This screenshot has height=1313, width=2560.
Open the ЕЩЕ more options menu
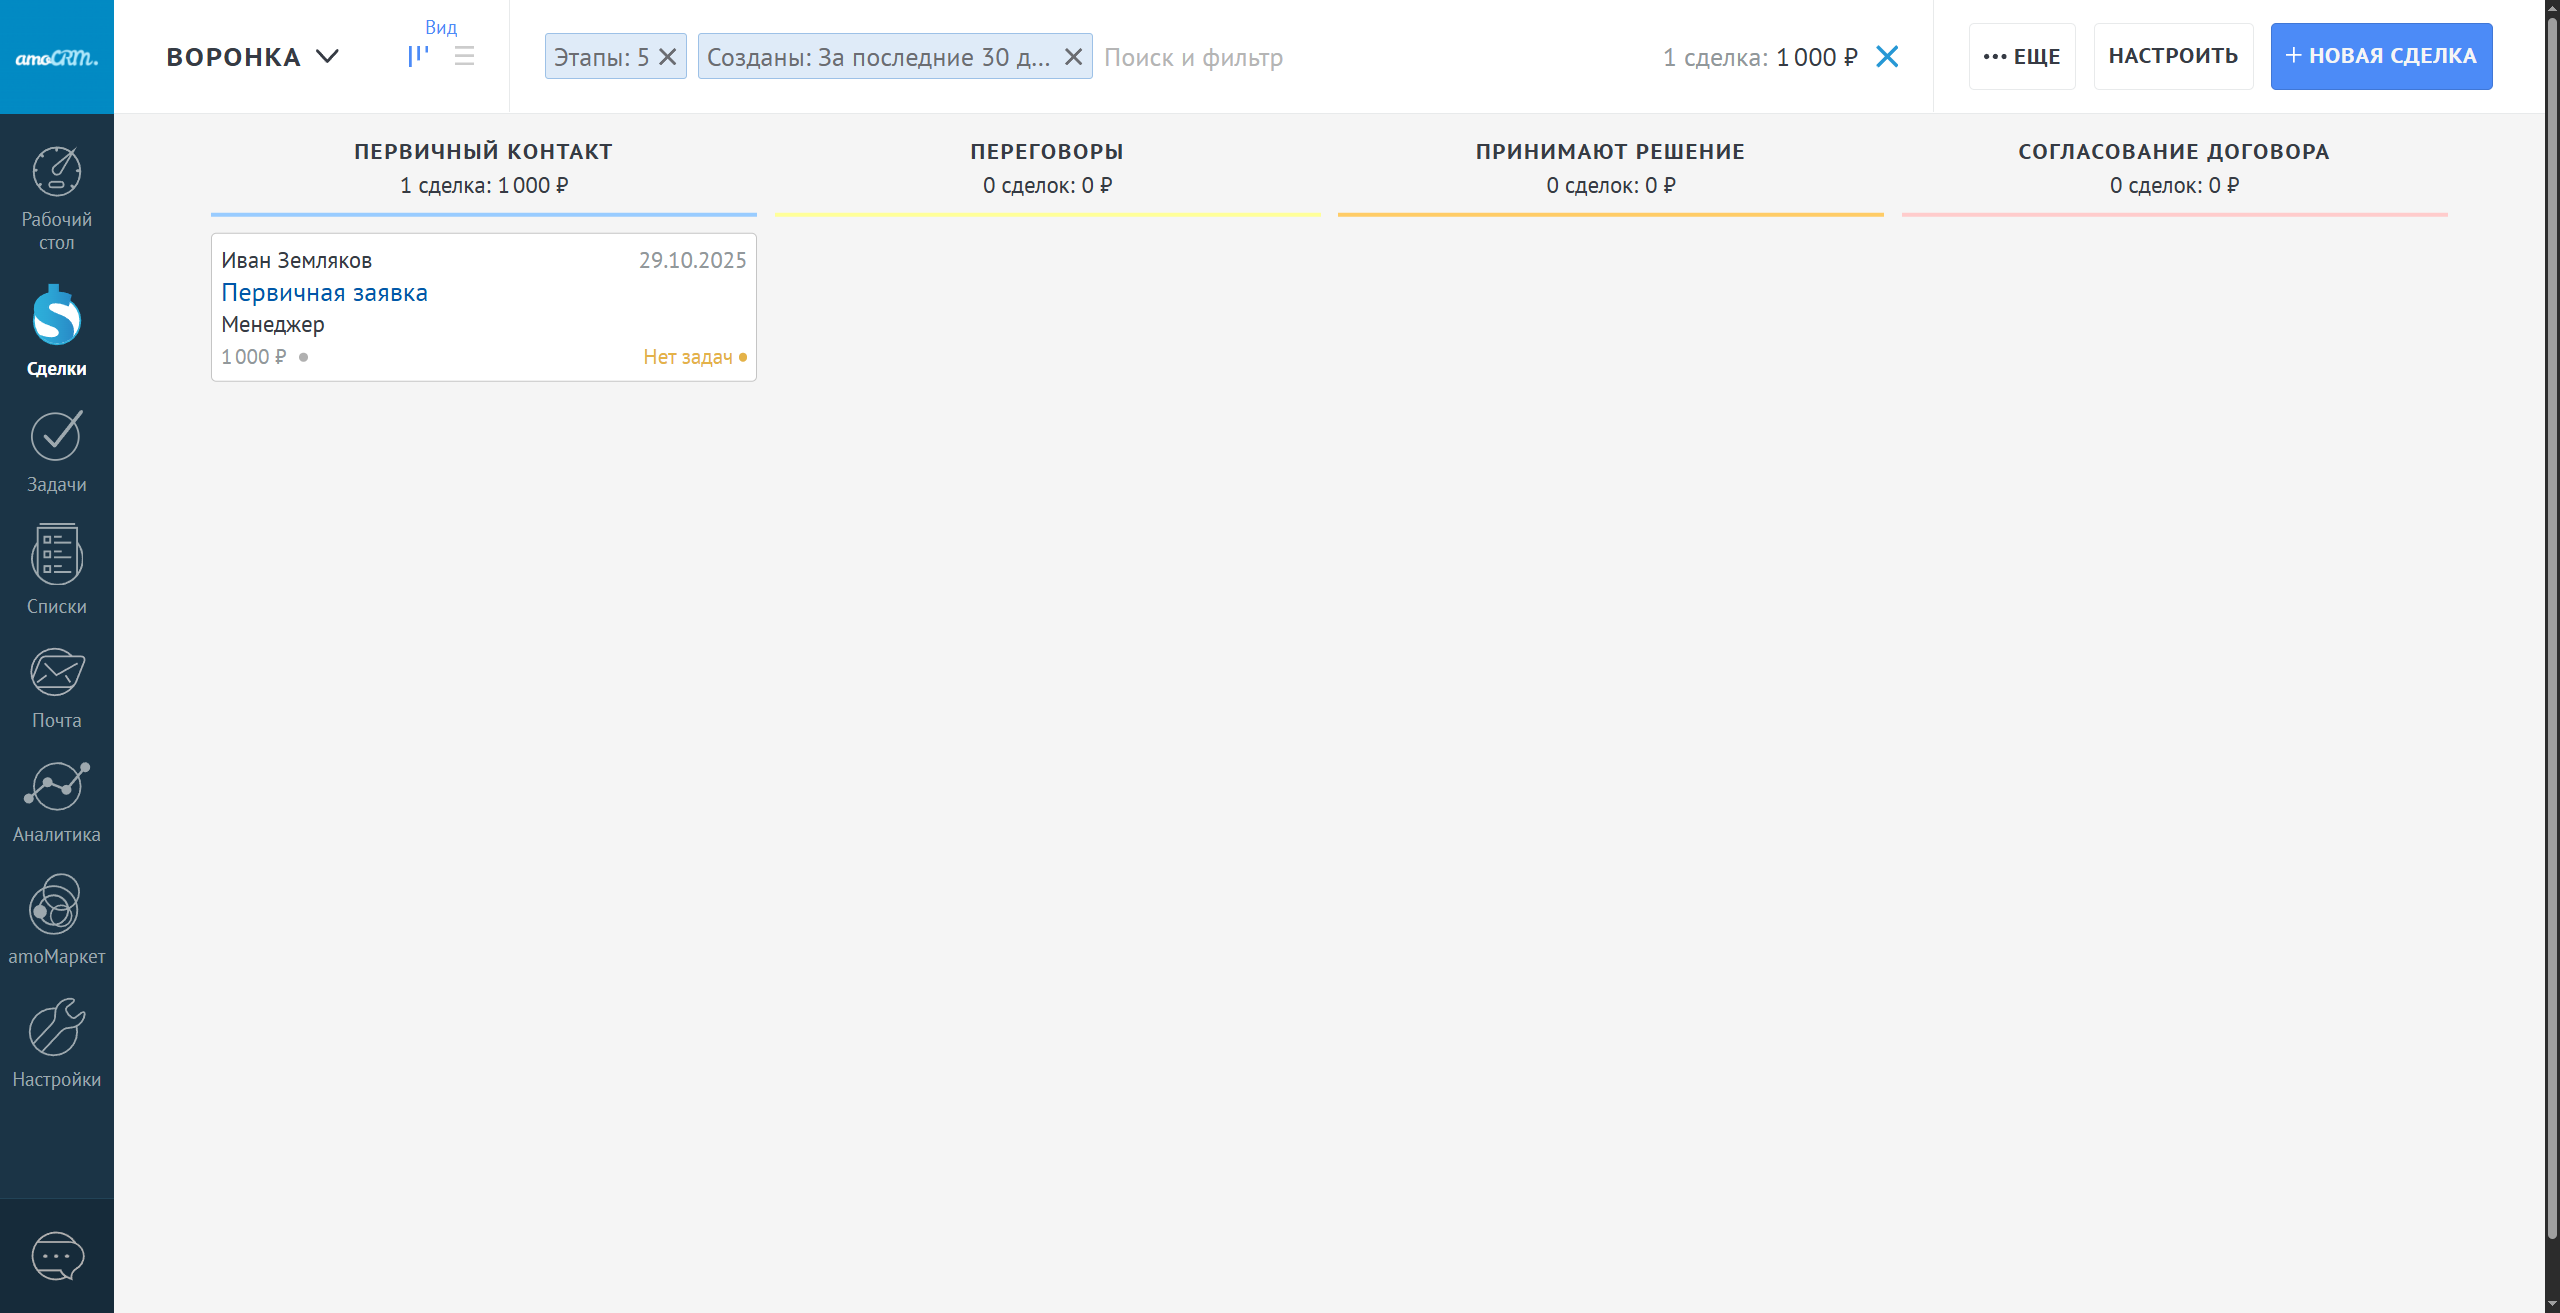[x=2022, y=56]
